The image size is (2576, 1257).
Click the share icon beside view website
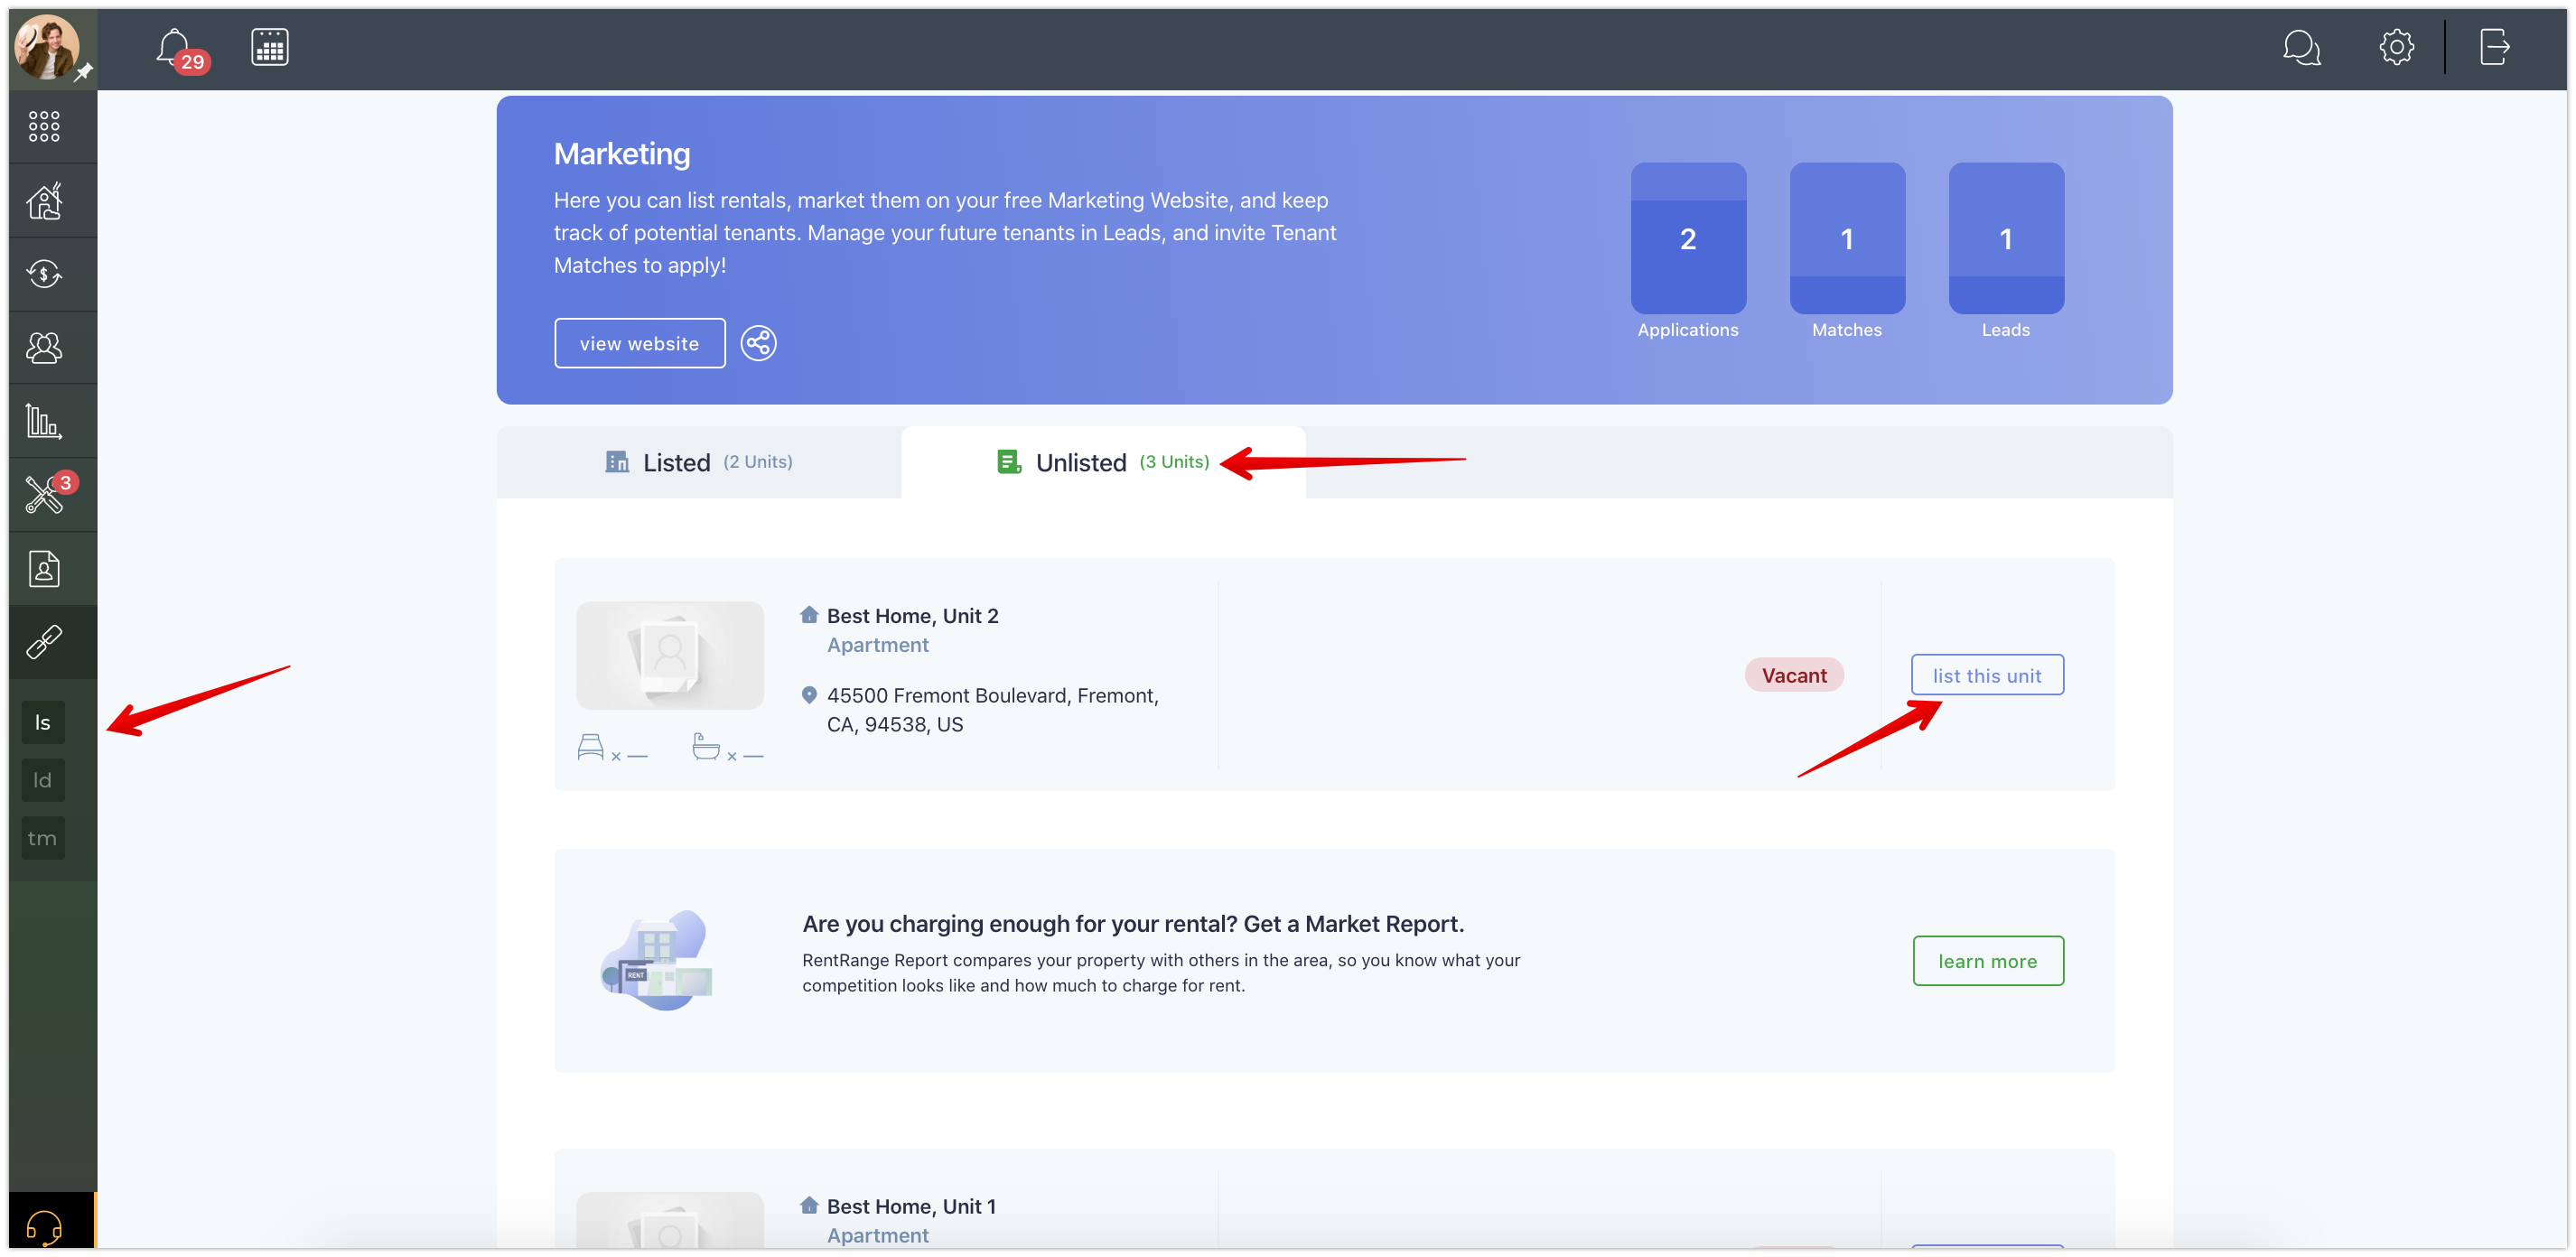click(x=758, y=343)
